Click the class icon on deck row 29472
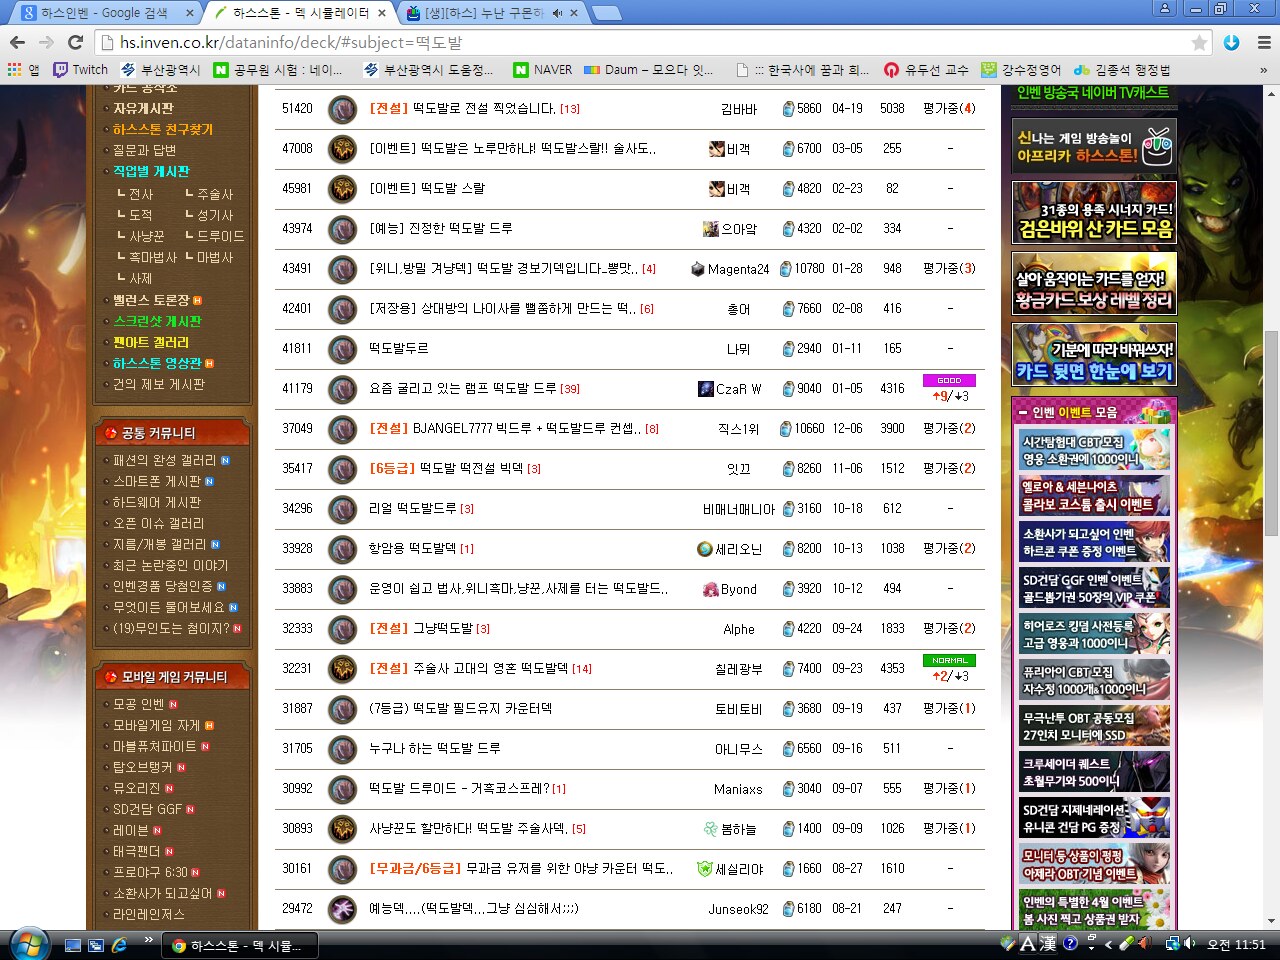Screen dimensions: 1280x960 (x=342, y=908)
